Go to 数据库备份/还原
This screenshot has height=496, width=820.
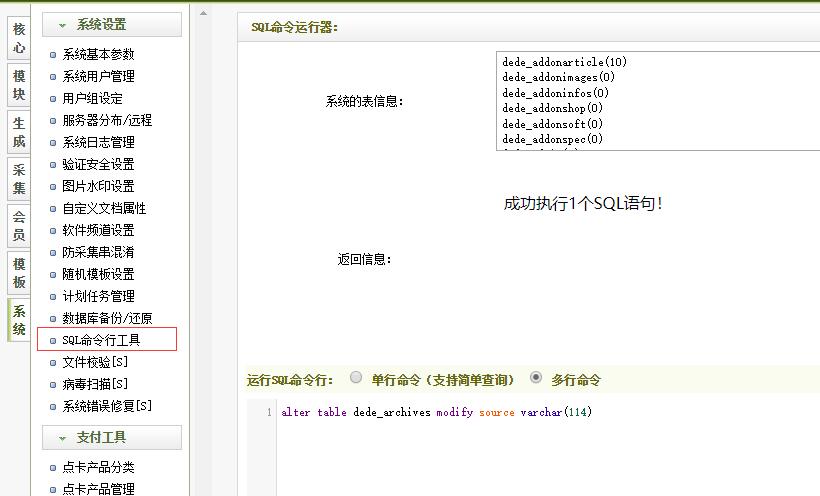[x=107, y=318]
